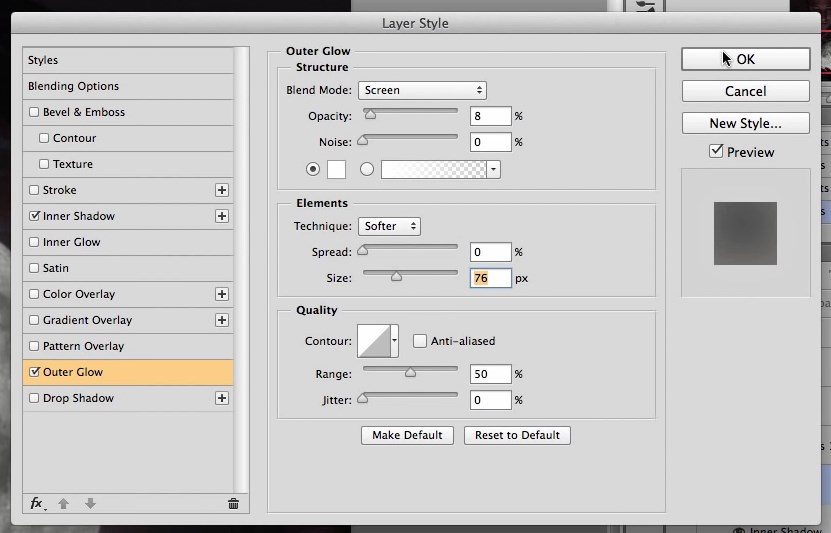Click the OK button
Screen dimensions: 831x533
(746, 59)
